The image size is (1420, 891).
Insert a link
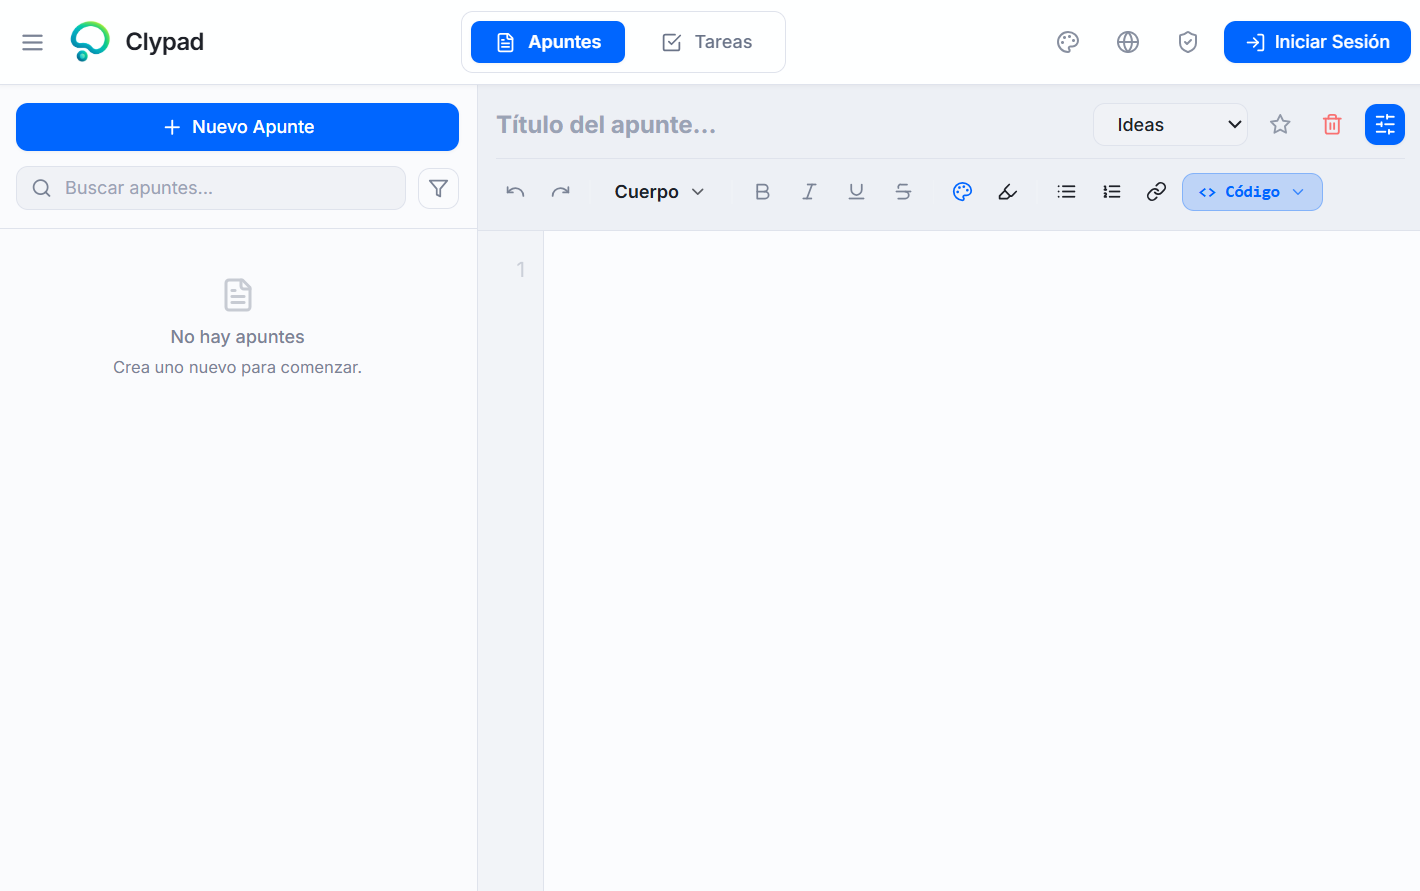(1157, 192)
